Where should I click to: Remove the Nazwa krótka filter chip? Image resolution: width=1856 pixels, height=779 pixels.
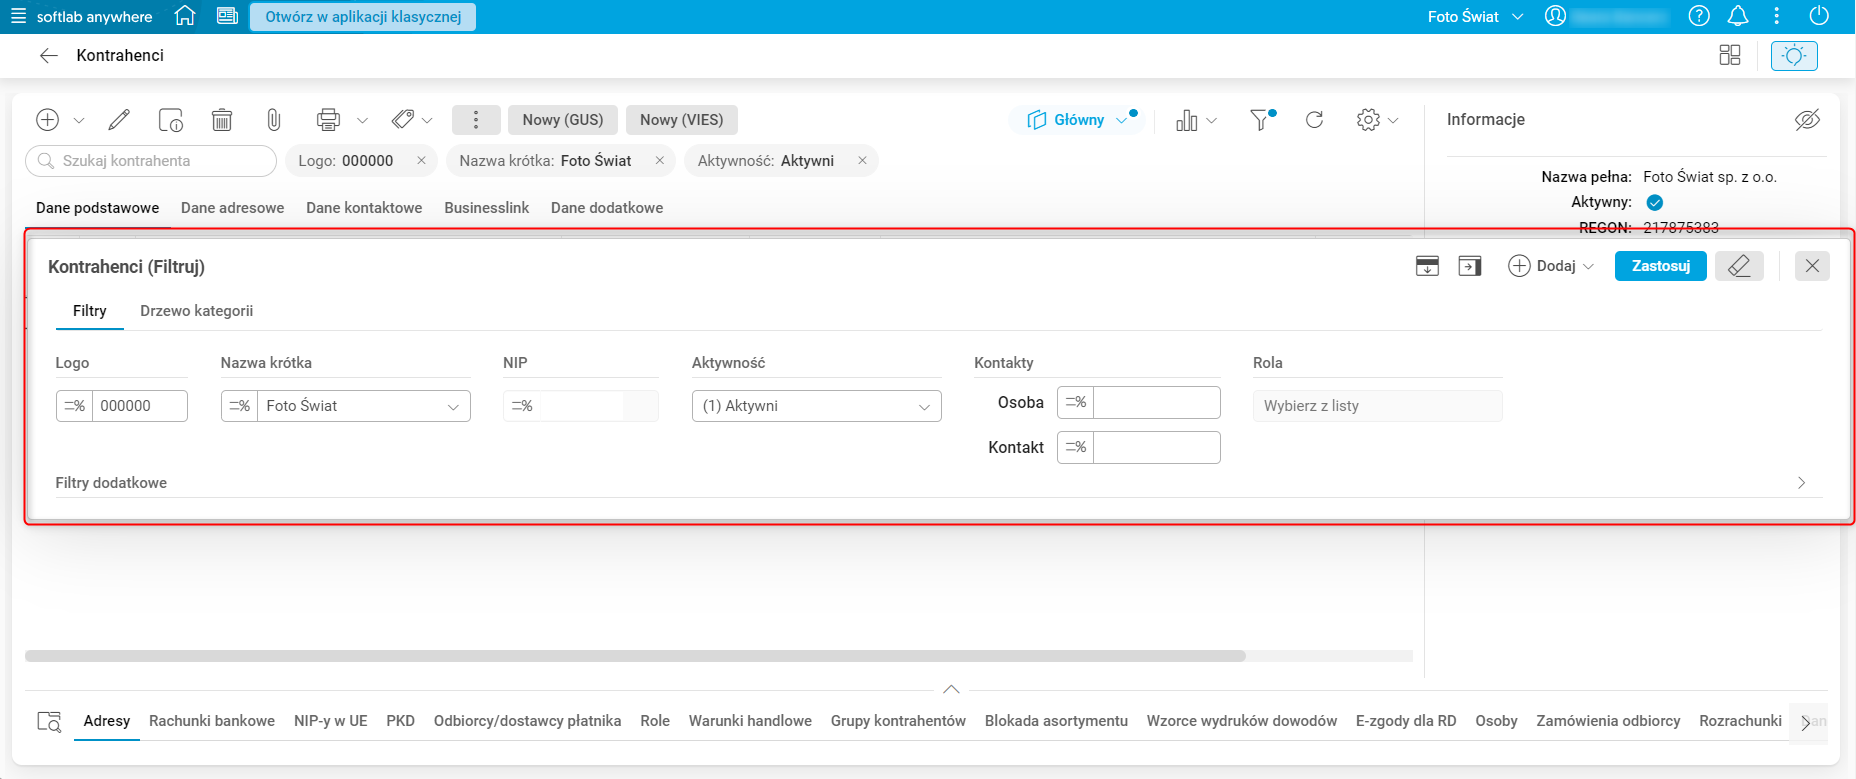[x=660, y=161]
